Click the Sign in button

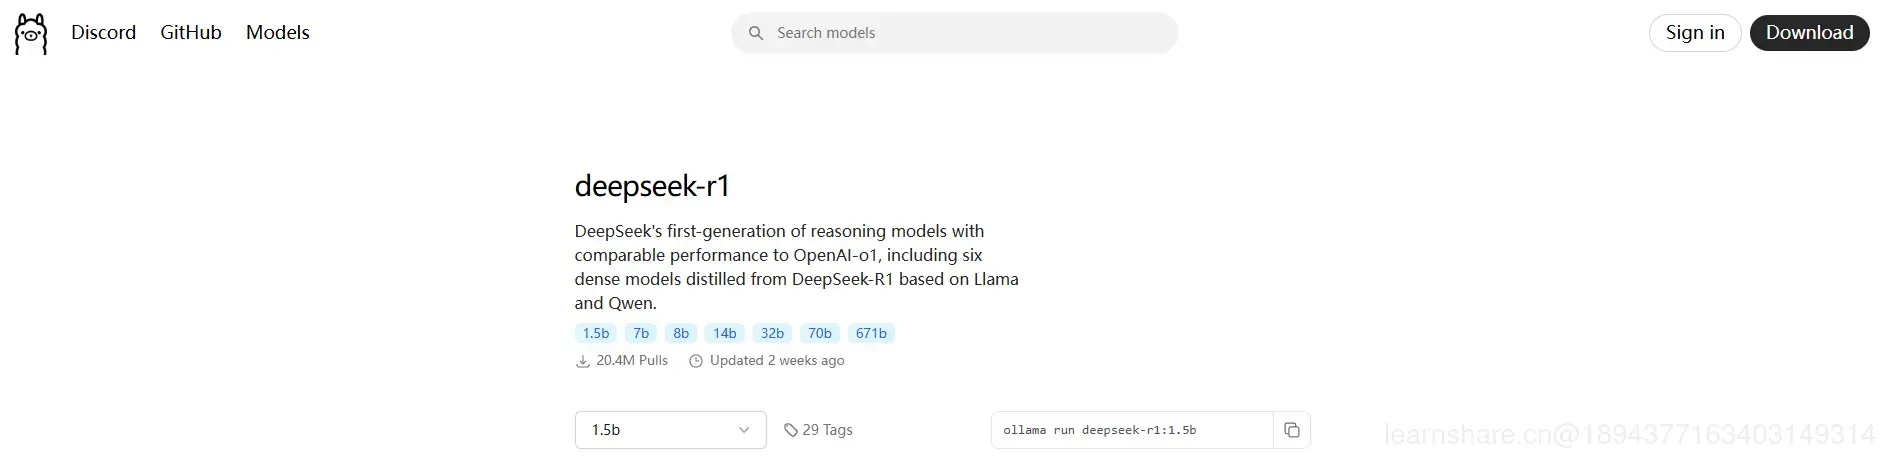(x=1694, y=33)
